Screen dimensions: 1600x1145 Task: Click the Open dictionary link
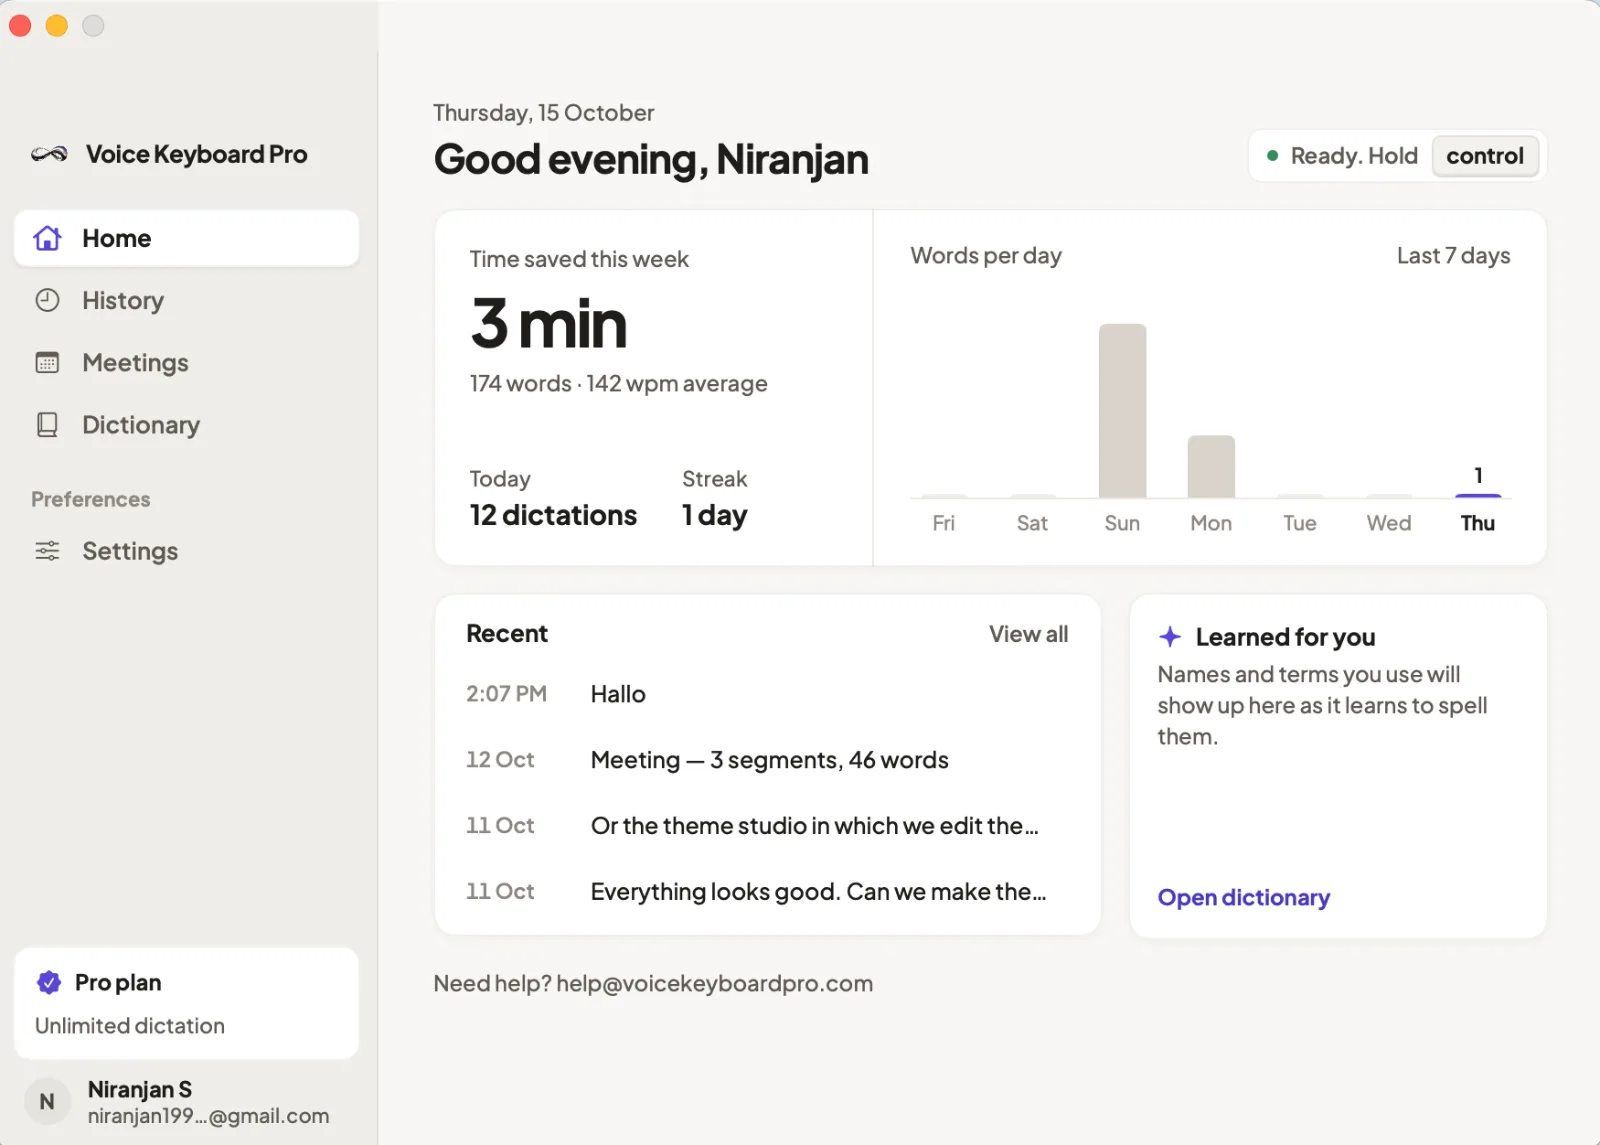point(1243,898)
